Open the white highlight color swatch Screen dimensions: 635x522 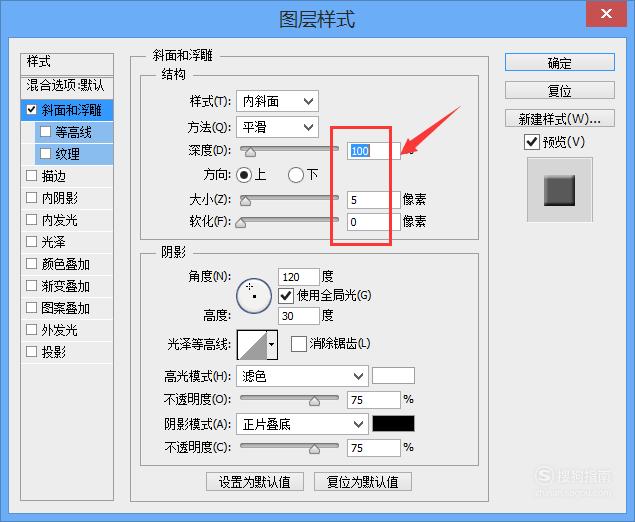pyautogui.click(x=393, y=375)
